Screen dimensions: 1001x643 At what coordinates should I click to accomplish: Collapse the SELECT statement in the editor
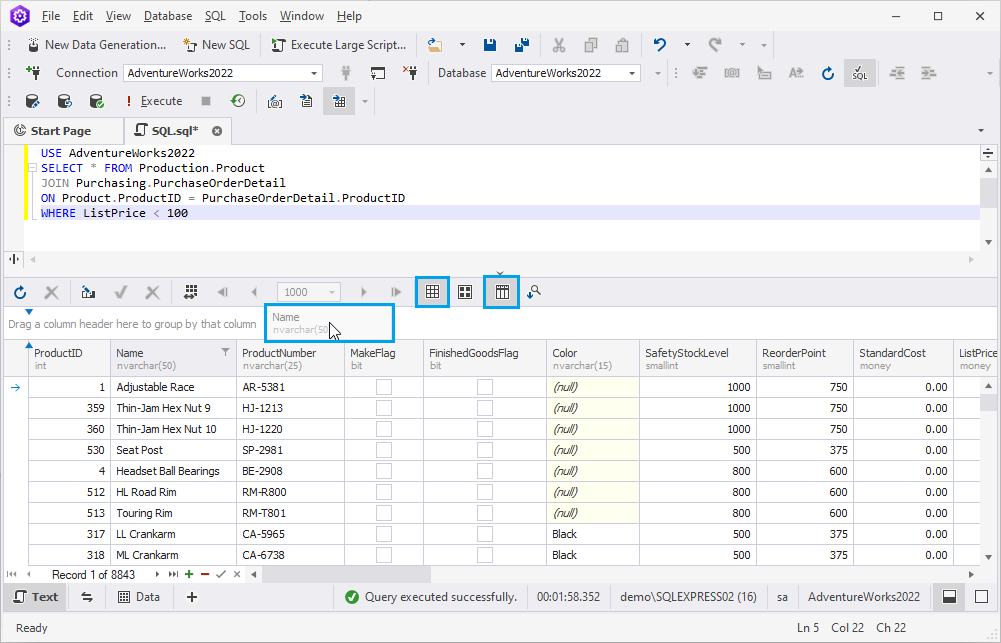pyautogui.click(x=32, y=168)
